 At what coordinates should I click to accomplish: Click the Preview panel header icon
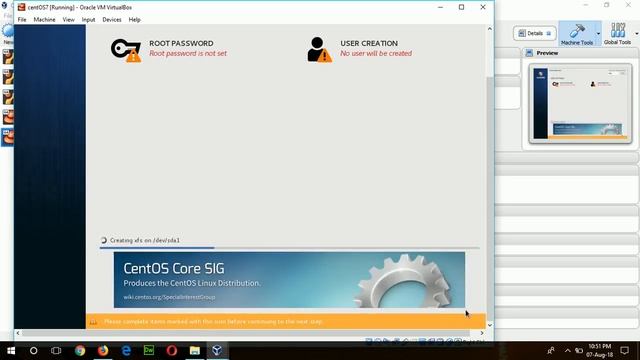pos(529,53)
